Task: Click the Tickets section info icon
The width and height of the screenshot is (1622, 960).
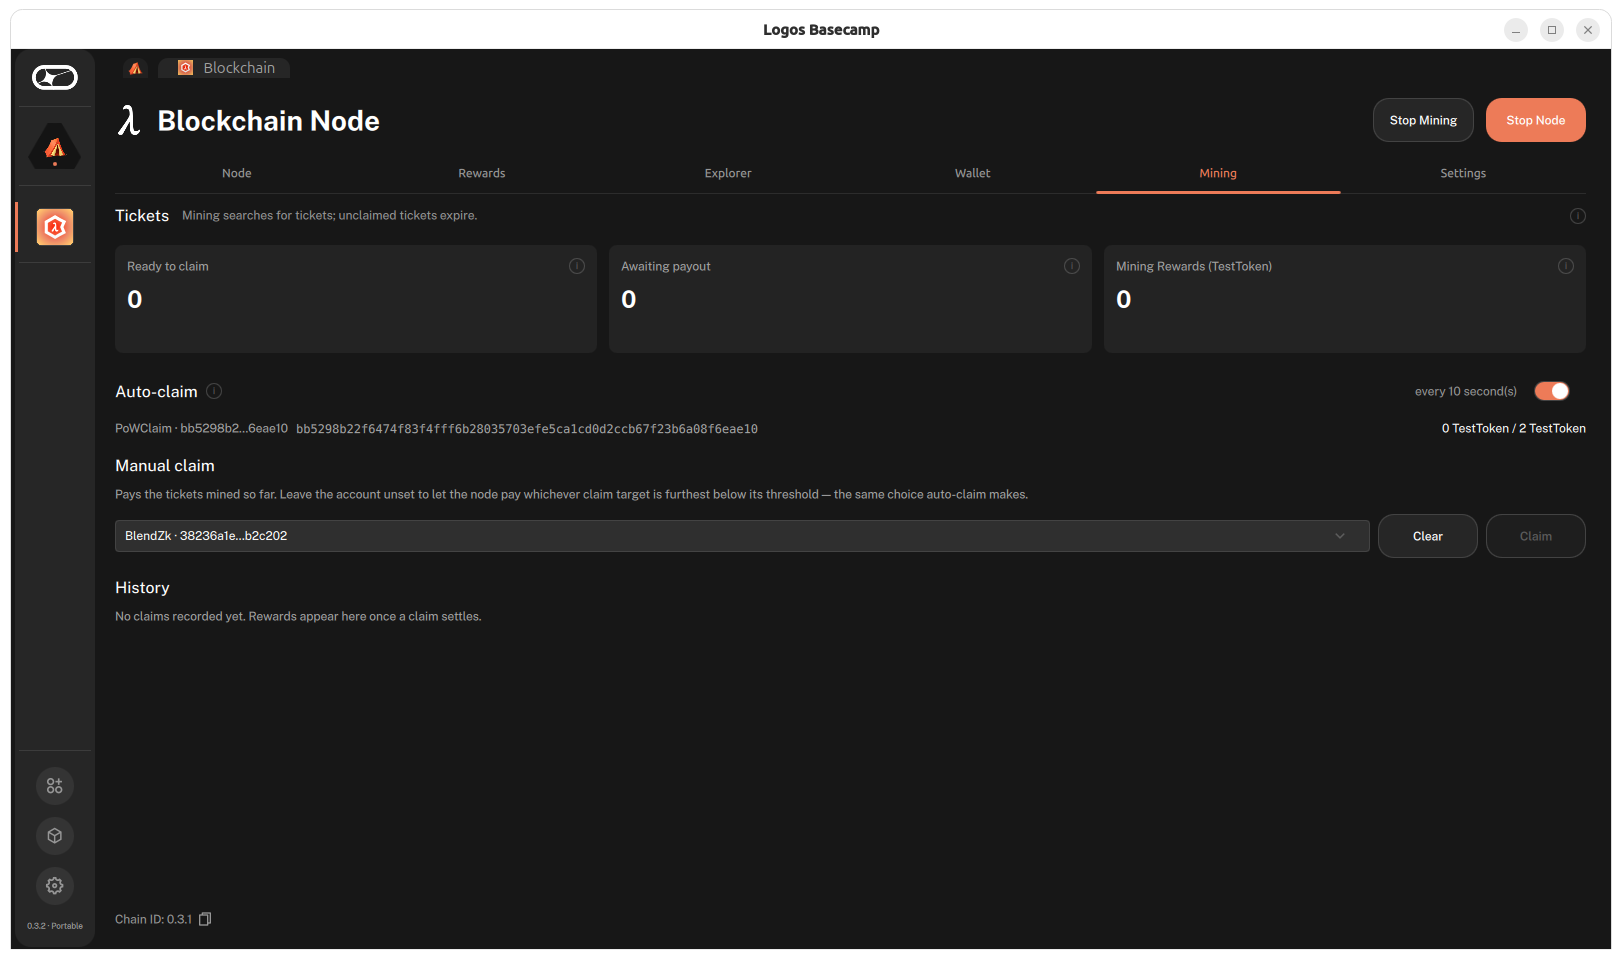Action: [1578, 216]
